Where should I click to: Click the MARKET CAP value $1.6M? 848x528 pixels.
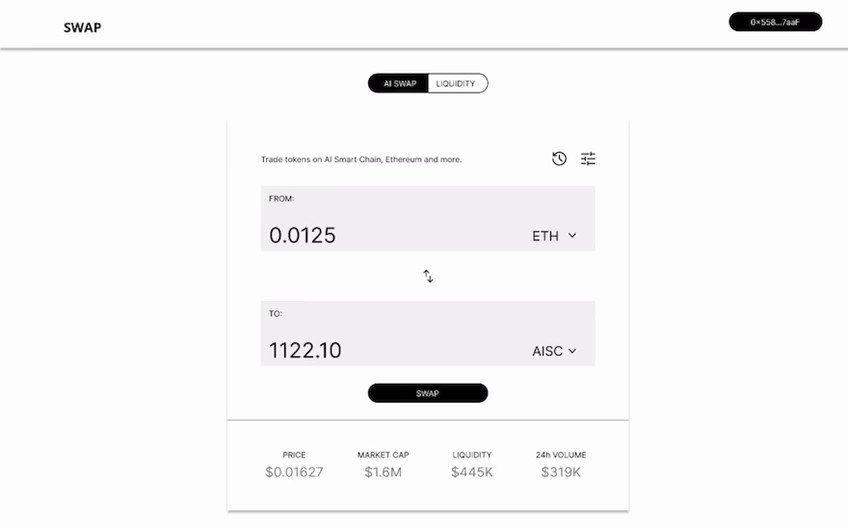(x=383, y=472)
